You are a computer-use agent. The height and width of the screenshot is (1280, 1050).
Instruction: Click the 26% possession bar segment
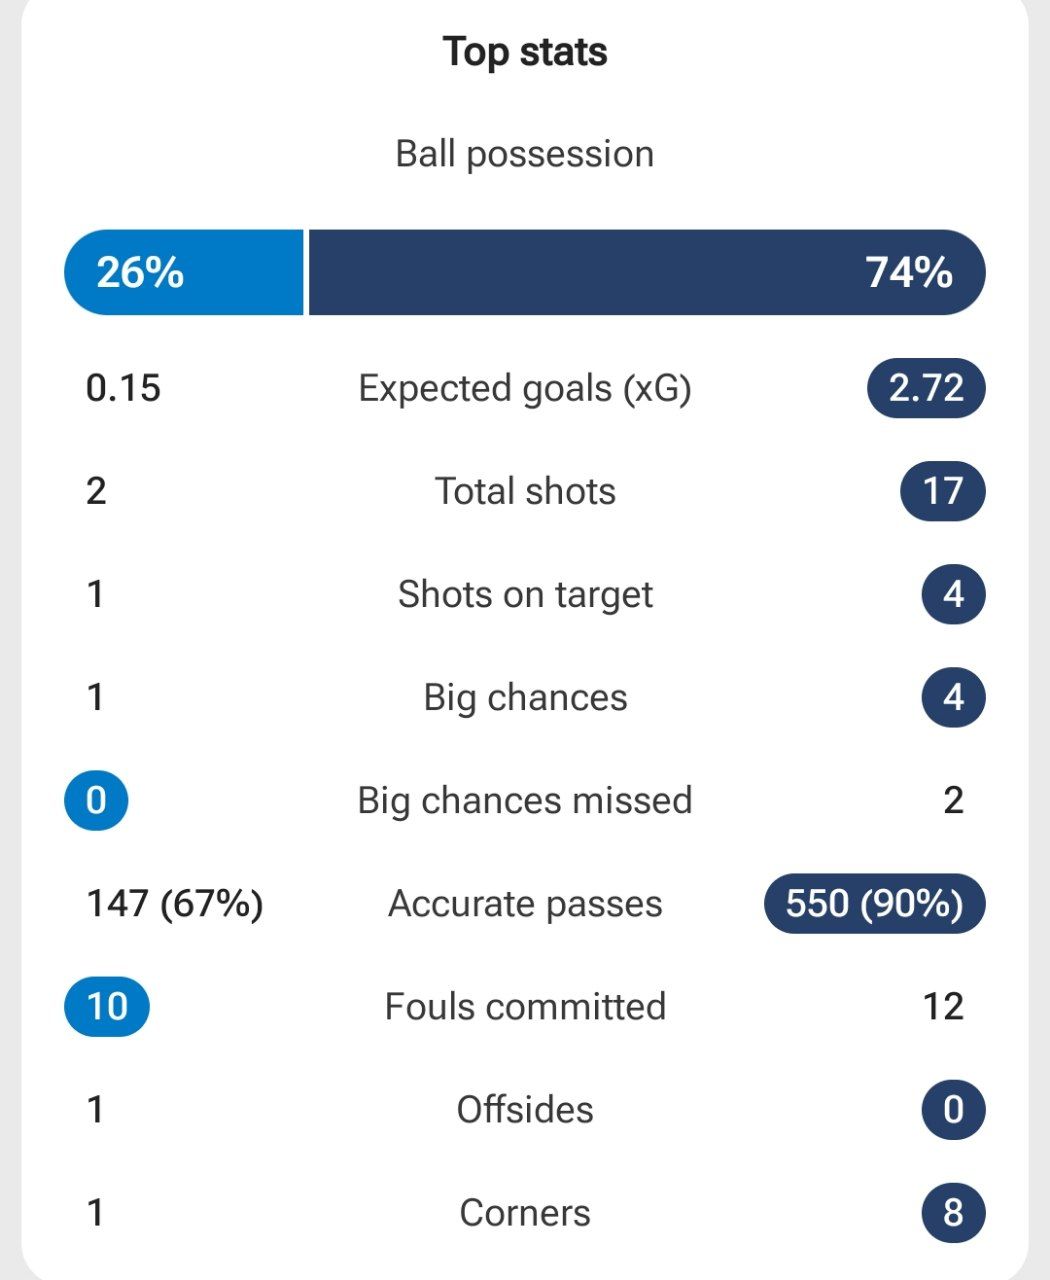(184, 272)
